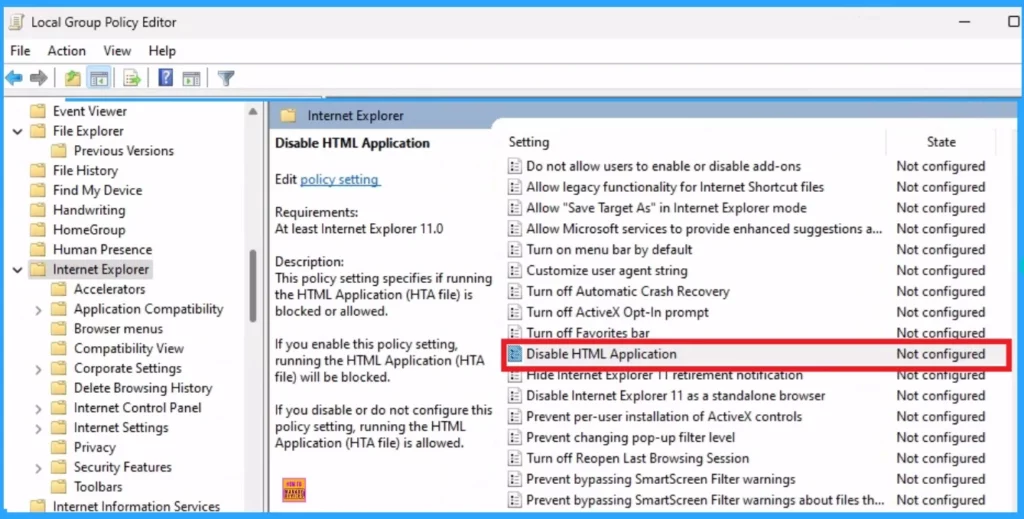Expand the Internet Control Panel node
This screenshot has width=1024, height=519.
click(39, 409)
